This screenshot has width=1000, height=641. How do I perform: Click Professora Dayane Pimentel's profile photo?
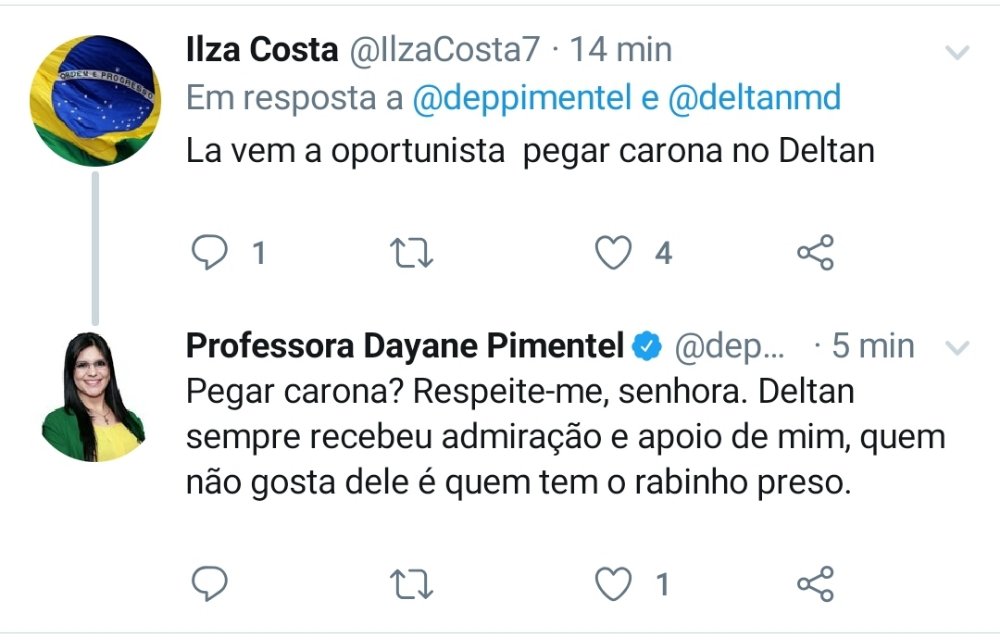(x=94, y=397)
